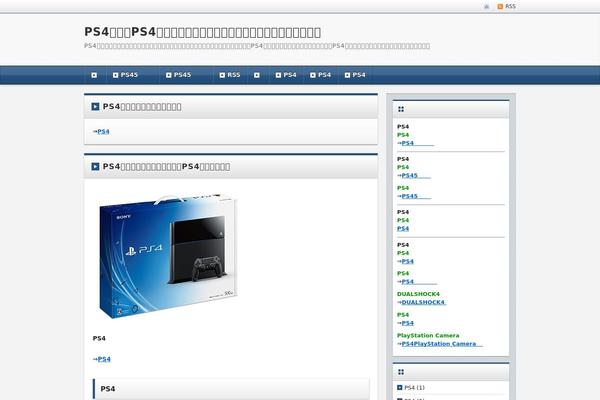Image resolution: width=600 pixels, height=400 pixels.
Task: Click the orange RSS feed icon
Action: click(x=501, y=6)
